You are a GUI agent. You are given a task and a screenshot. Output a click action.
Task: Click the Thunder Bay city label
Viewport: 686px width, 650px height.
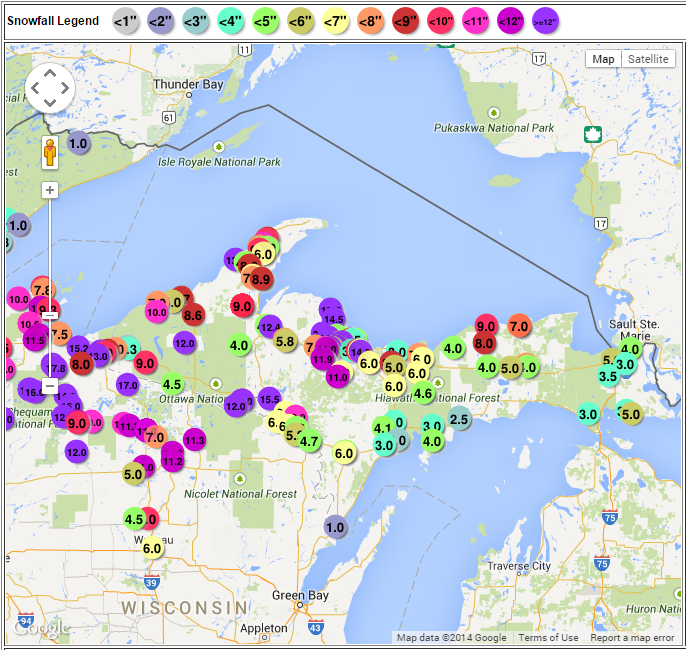point(188,84)
